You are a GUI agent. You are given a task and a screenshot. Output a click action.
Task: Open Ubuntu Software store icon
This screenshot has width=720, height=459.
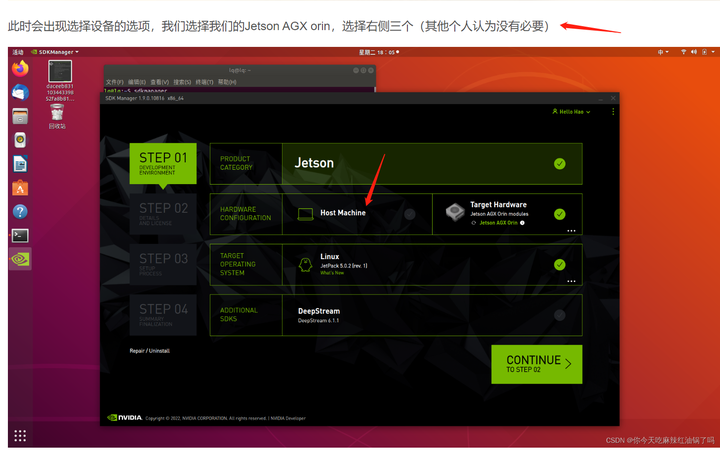(20, 188)
